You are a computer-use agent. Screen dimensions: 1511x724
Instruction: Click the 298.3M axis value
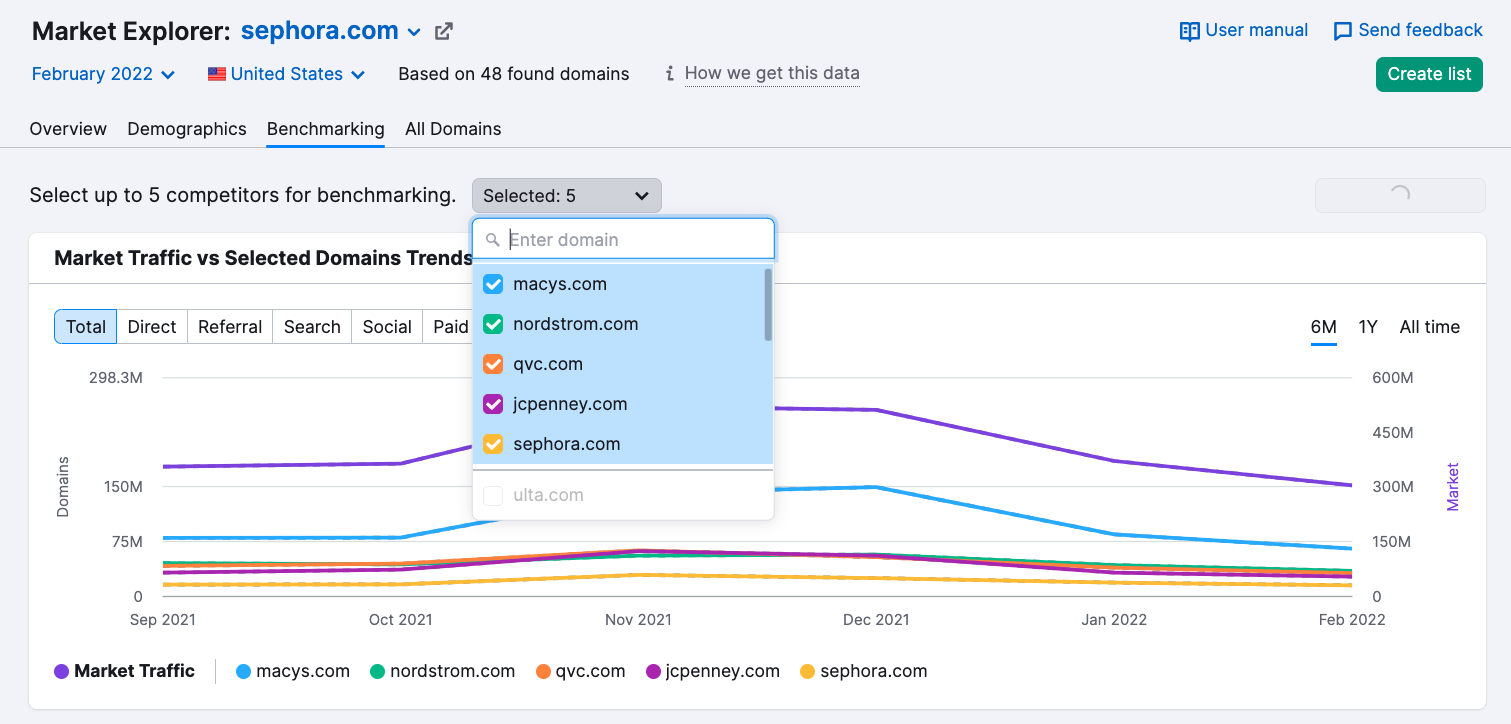pos(116,378)
